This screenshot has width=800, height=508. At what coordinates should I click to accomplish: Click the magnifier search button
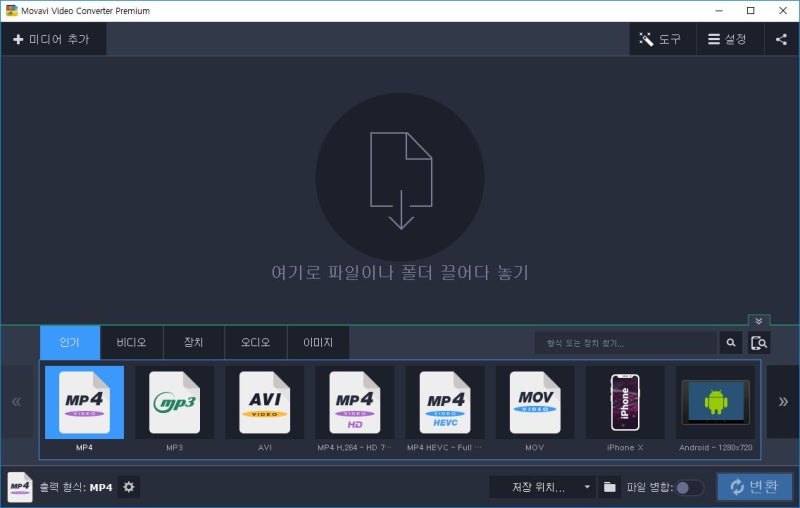[731, 343]
